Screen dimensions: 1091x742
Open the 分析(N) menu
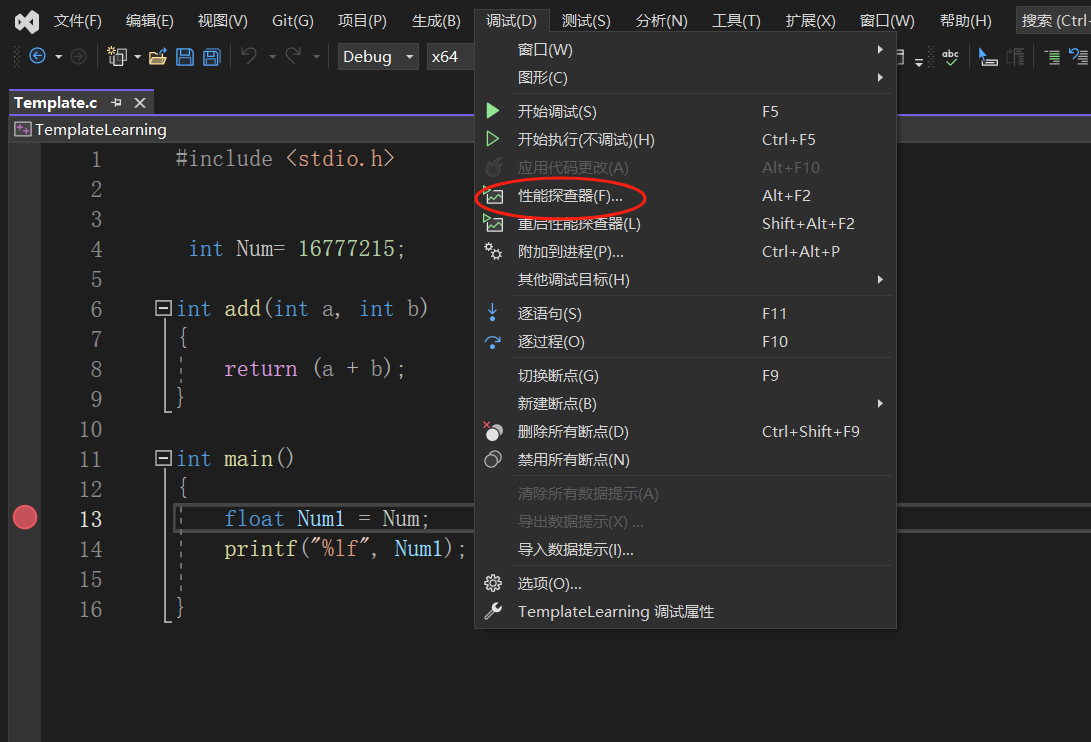[x=662, y=21]
